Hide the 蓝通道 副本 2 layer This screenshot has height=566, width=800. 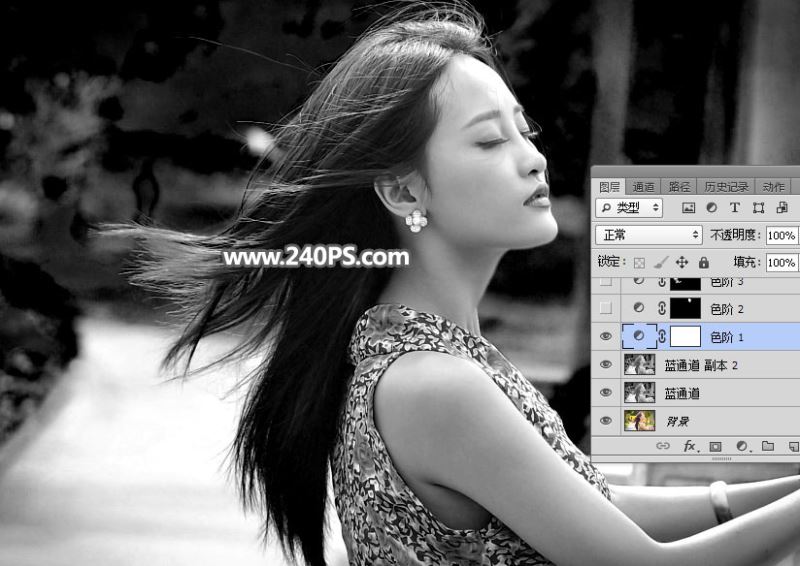606,364
